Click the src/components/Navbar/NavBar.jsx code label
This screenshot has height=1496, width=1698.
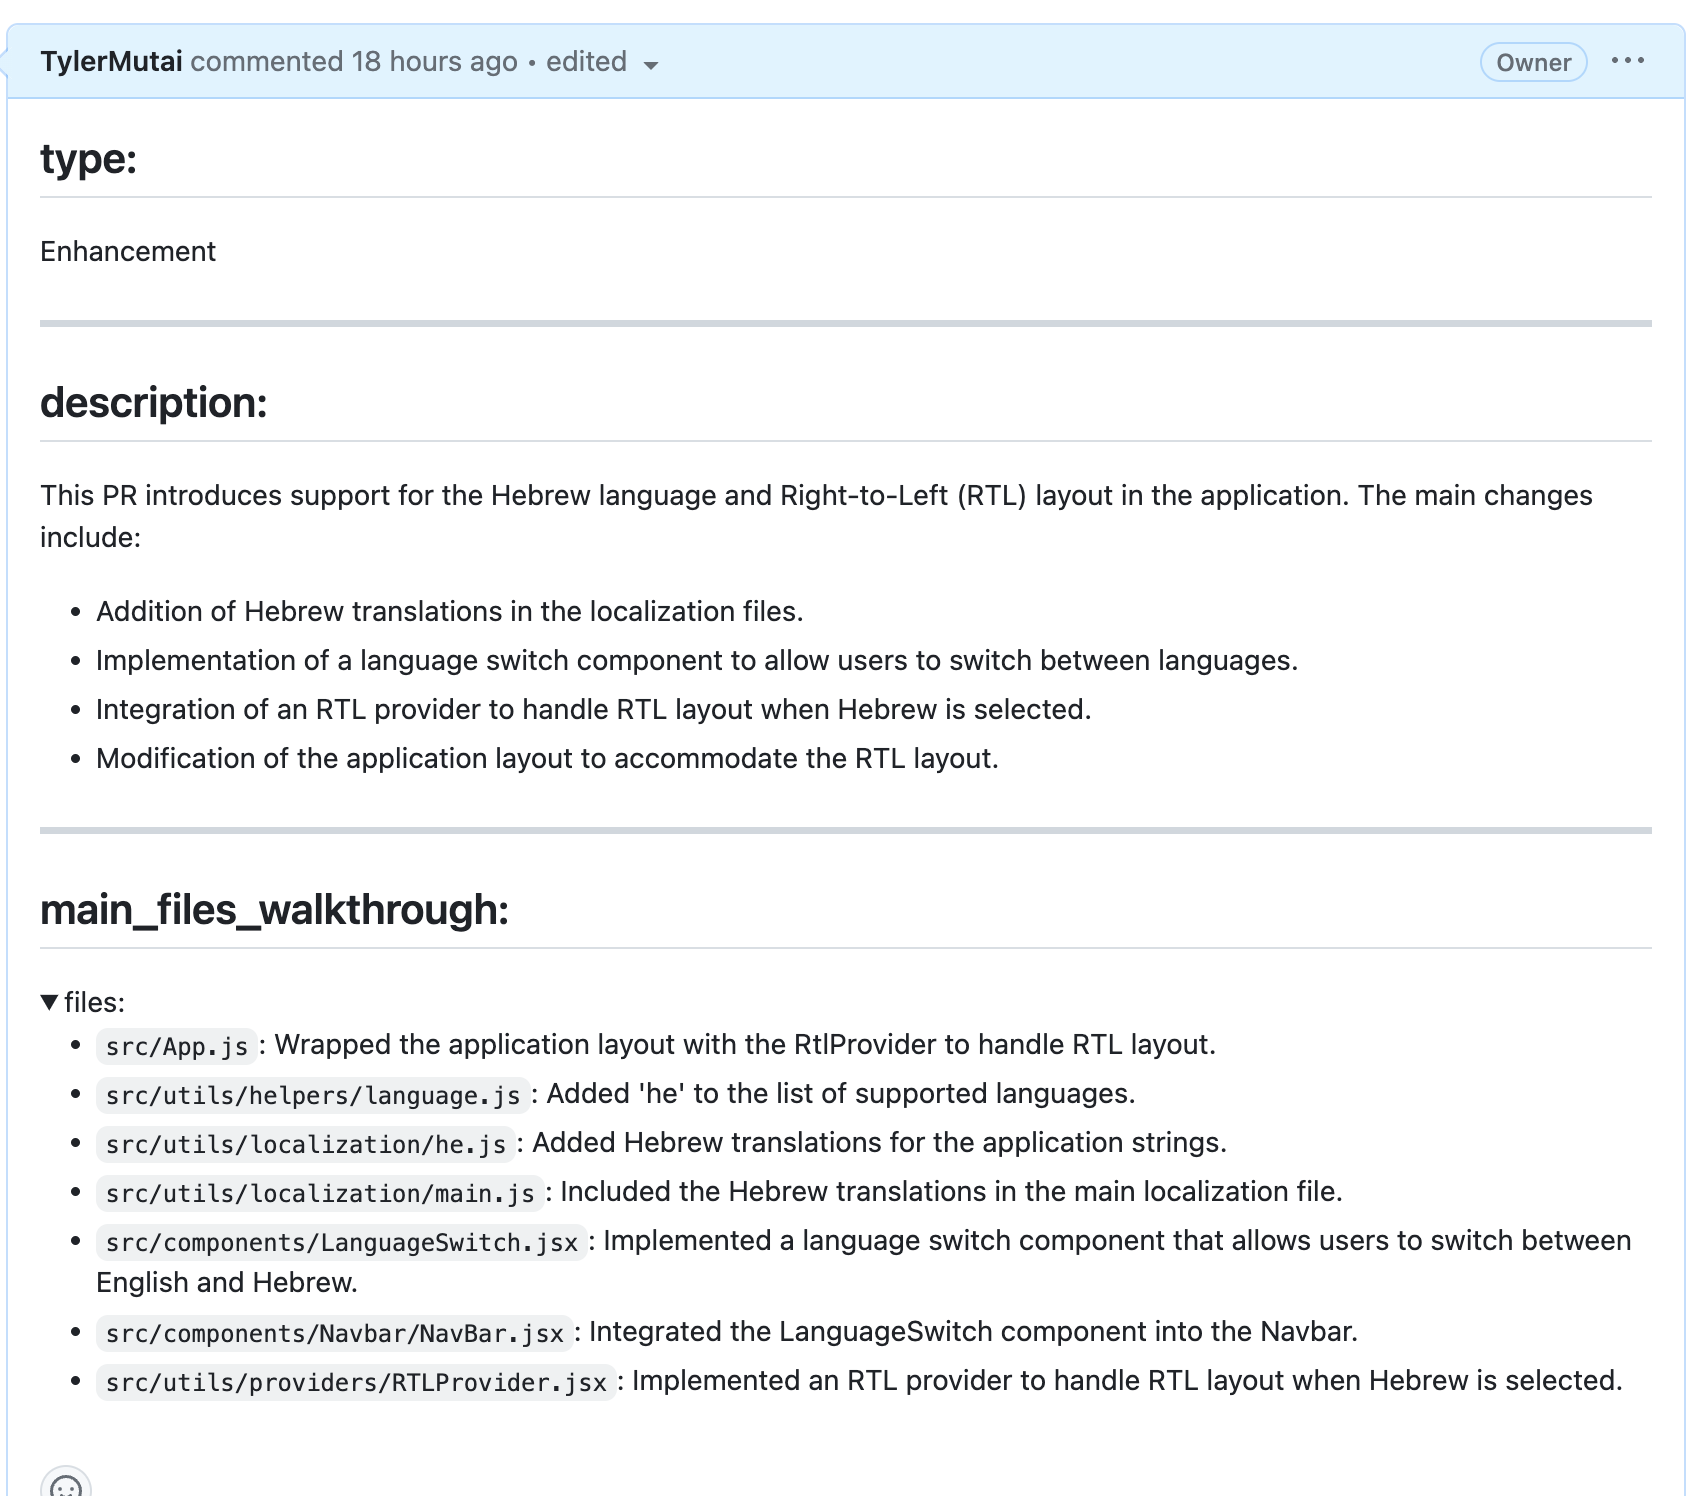click(x=335, y=1333)
